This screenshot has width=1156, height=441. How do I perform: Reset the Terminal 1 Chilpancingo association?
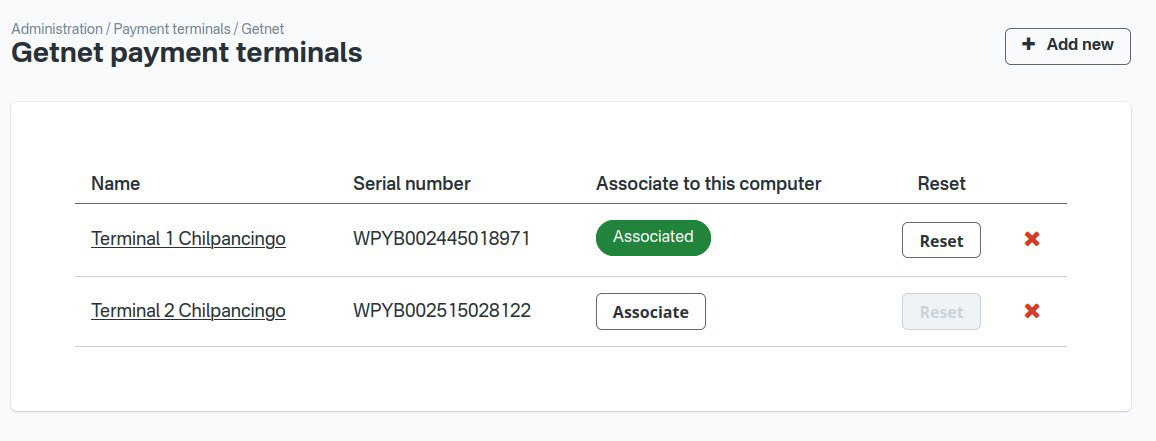(941, 240)
